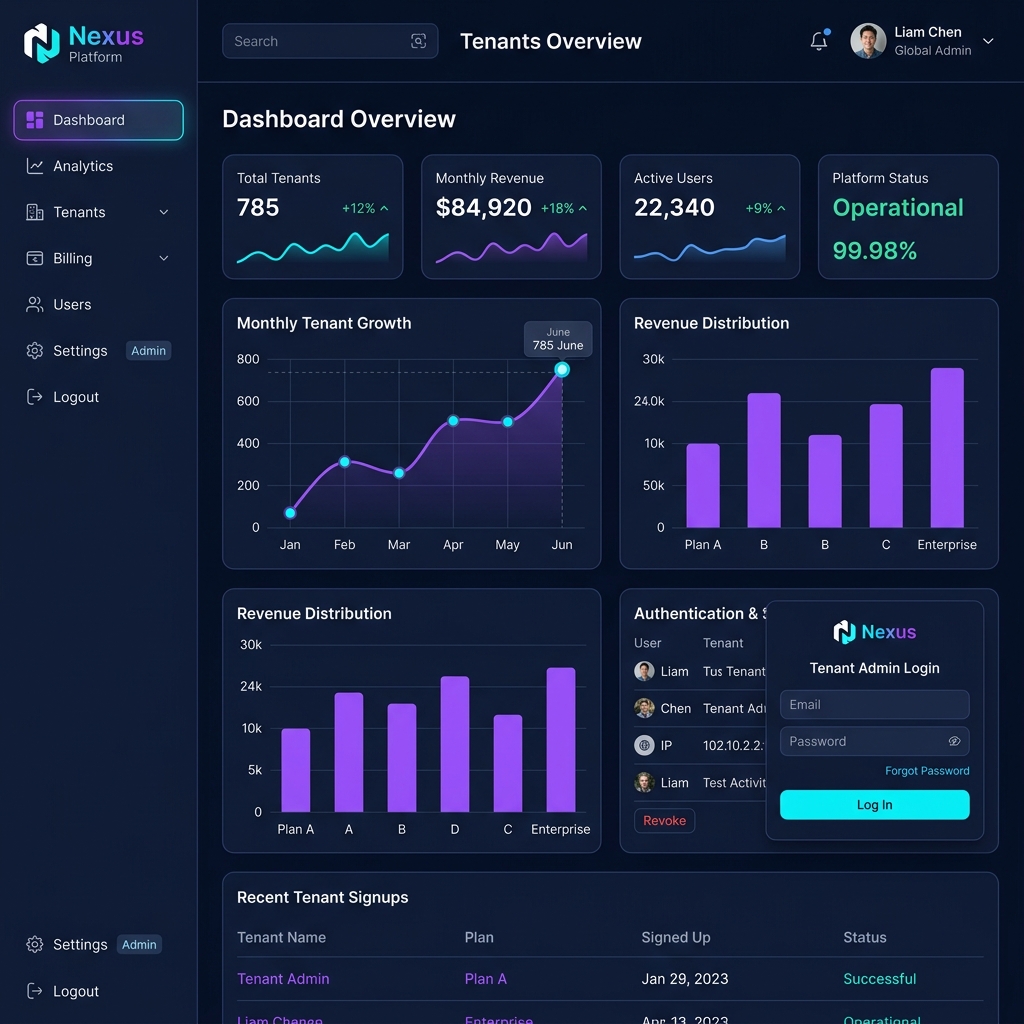Open the user account dropdown arrow
Screen dimensions: 1024x1024
pyautogui.click(x=988, y=41)
